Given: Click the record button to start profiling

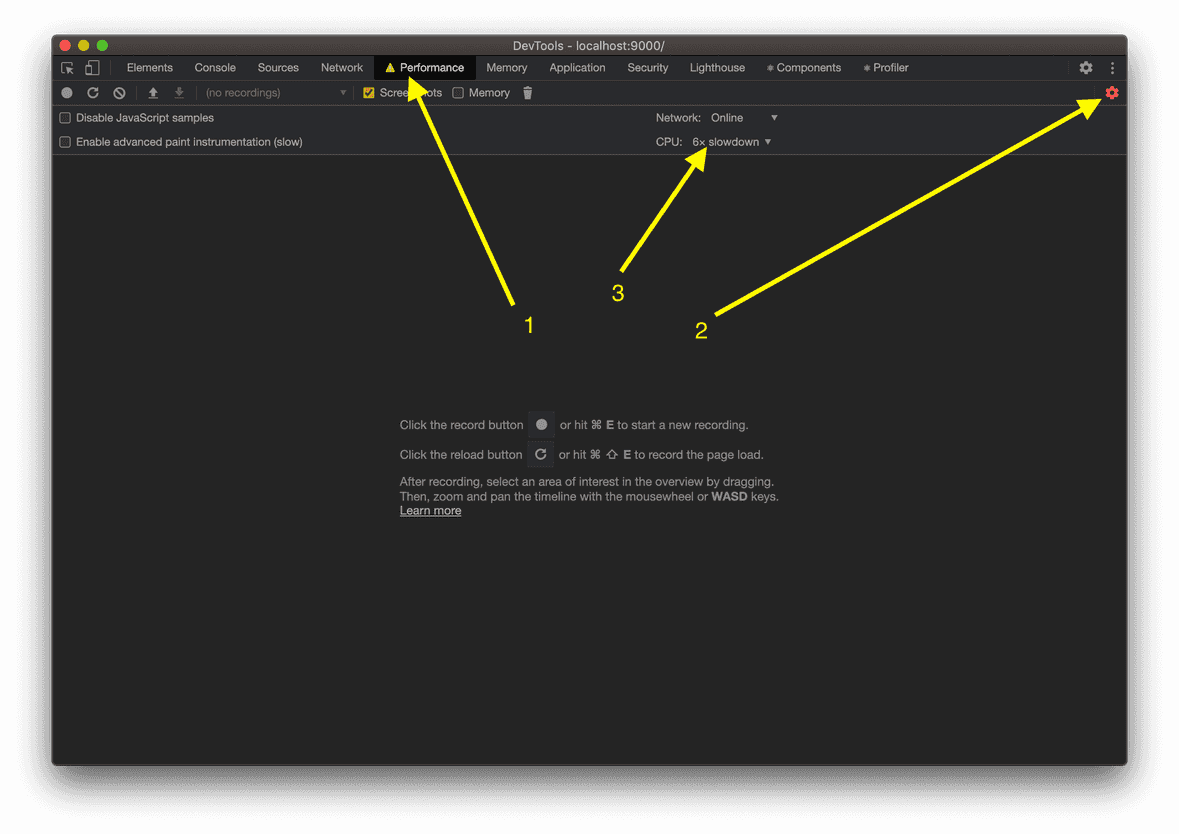Looking at the screenshot, I should click(65, 92).
